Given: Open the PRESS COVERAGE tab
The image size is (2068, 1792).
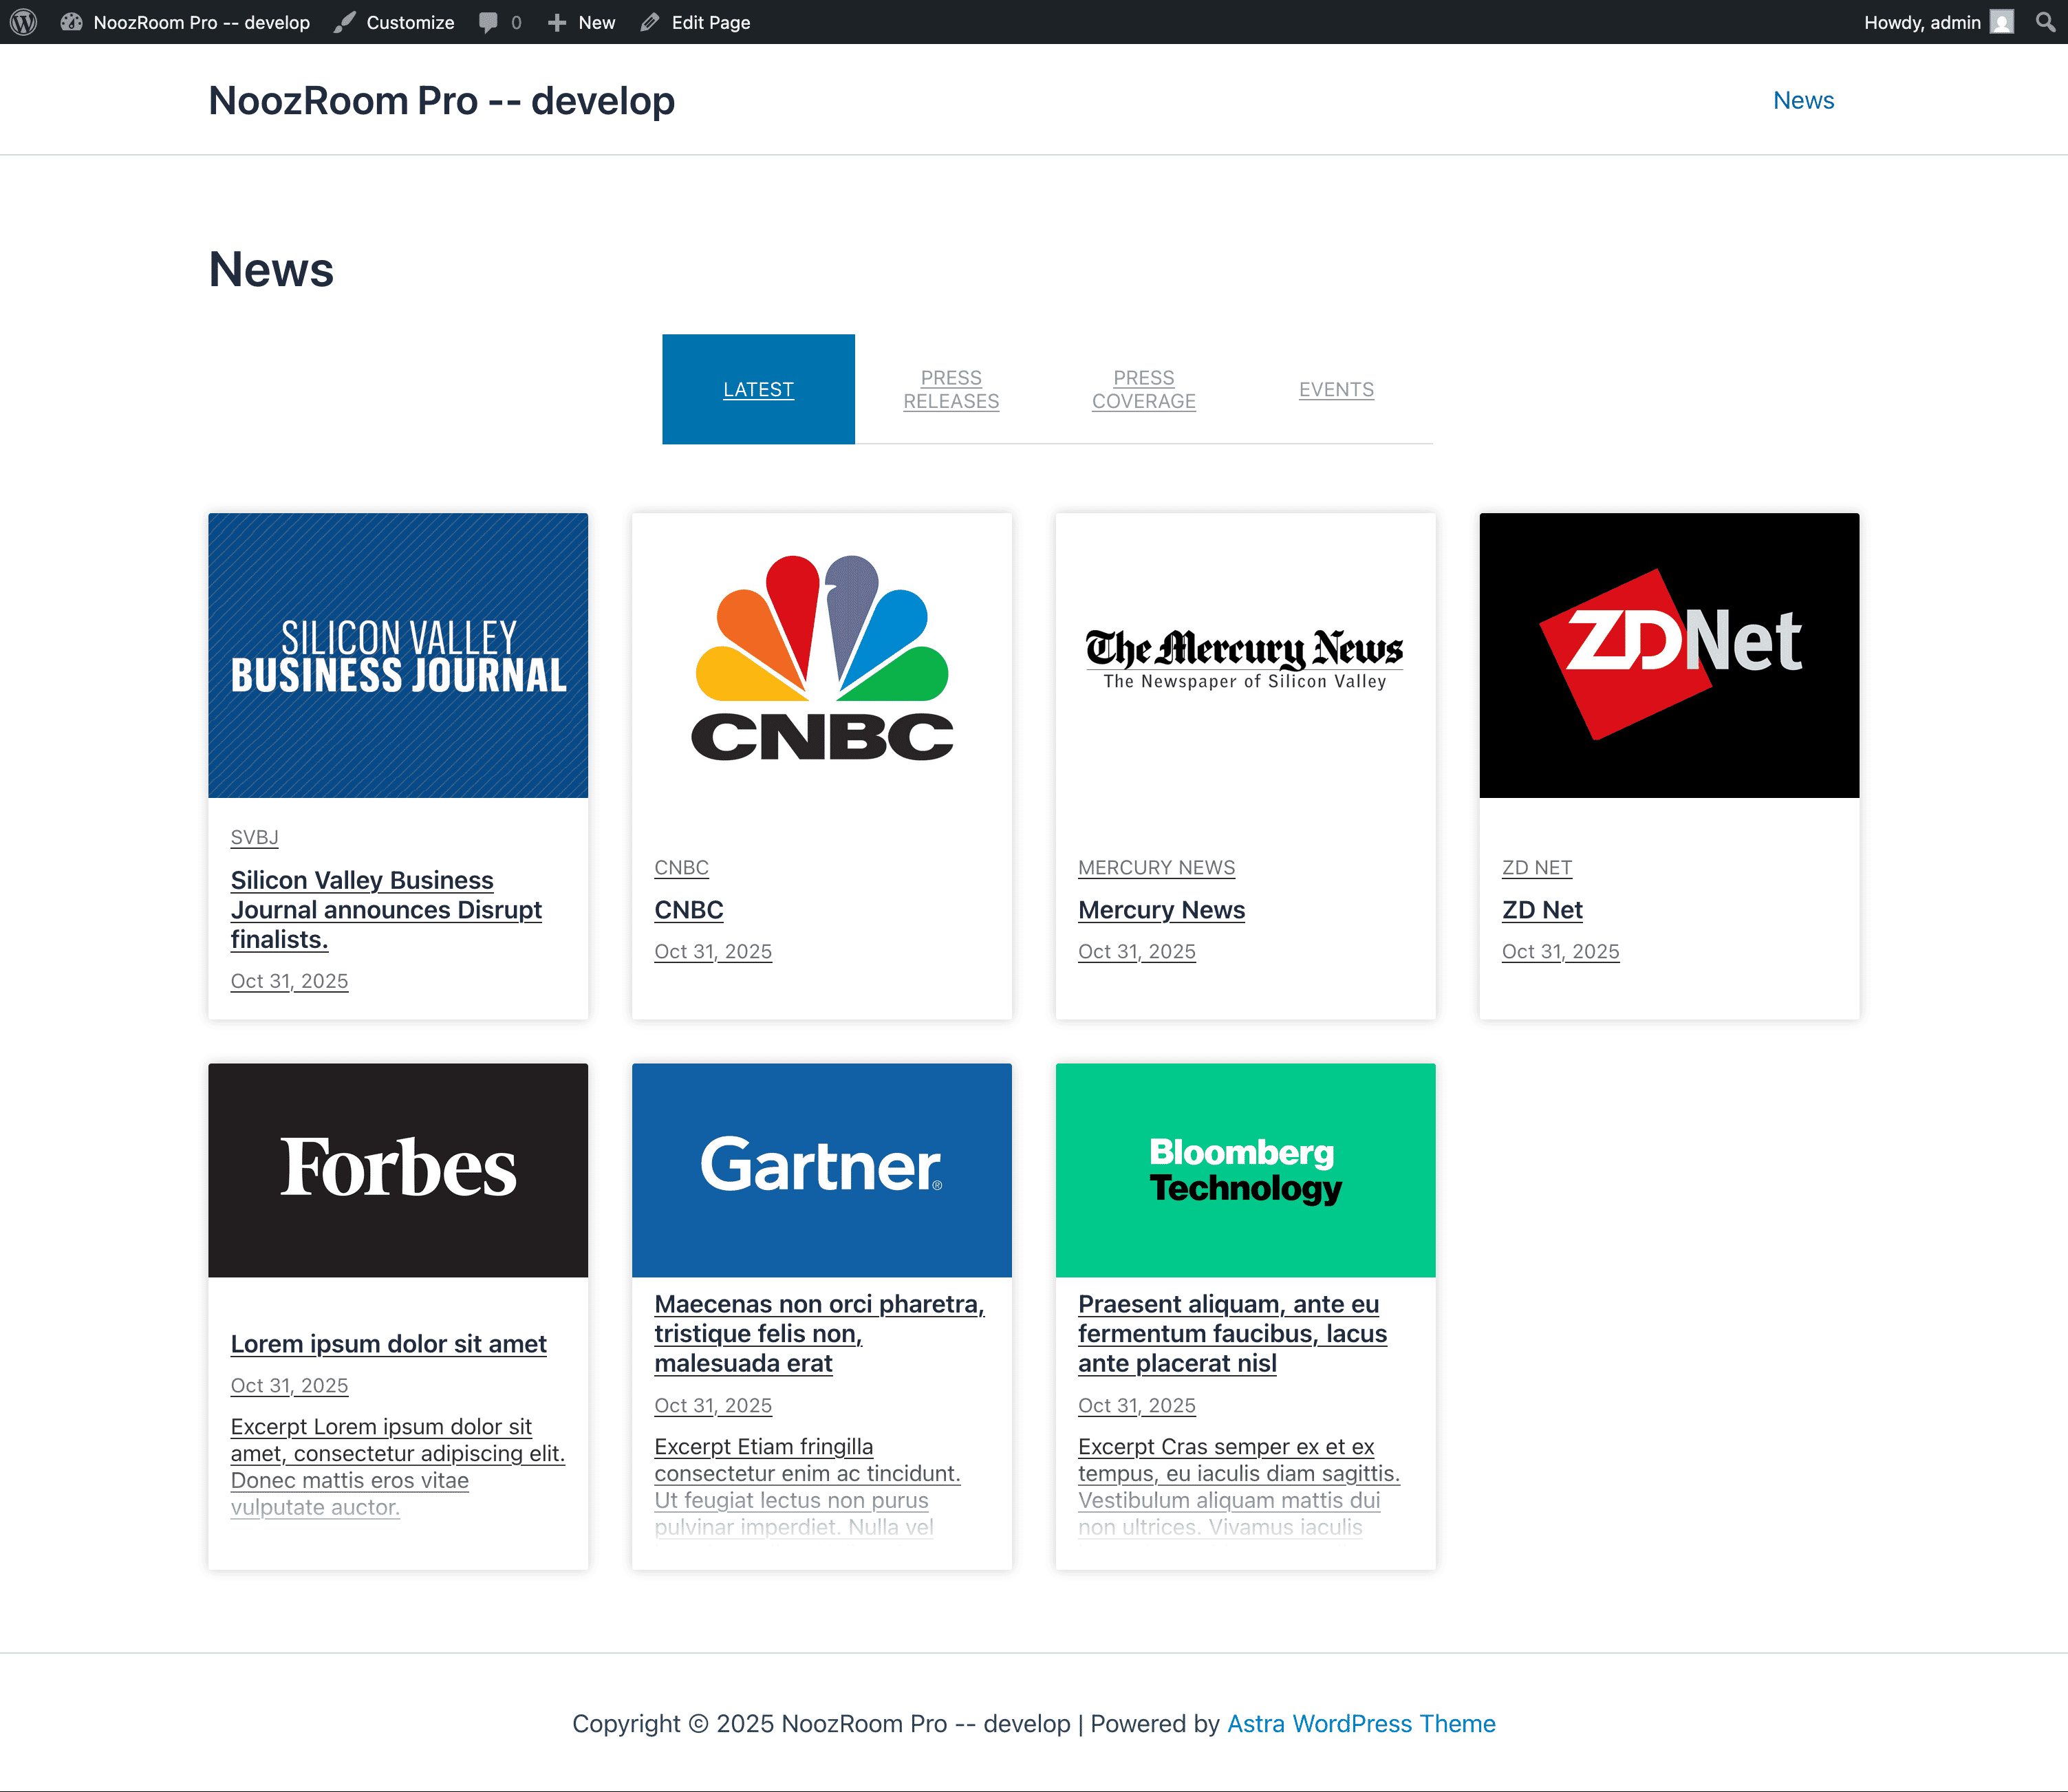Looking at the screenshot, I should tap(1143, 389).
